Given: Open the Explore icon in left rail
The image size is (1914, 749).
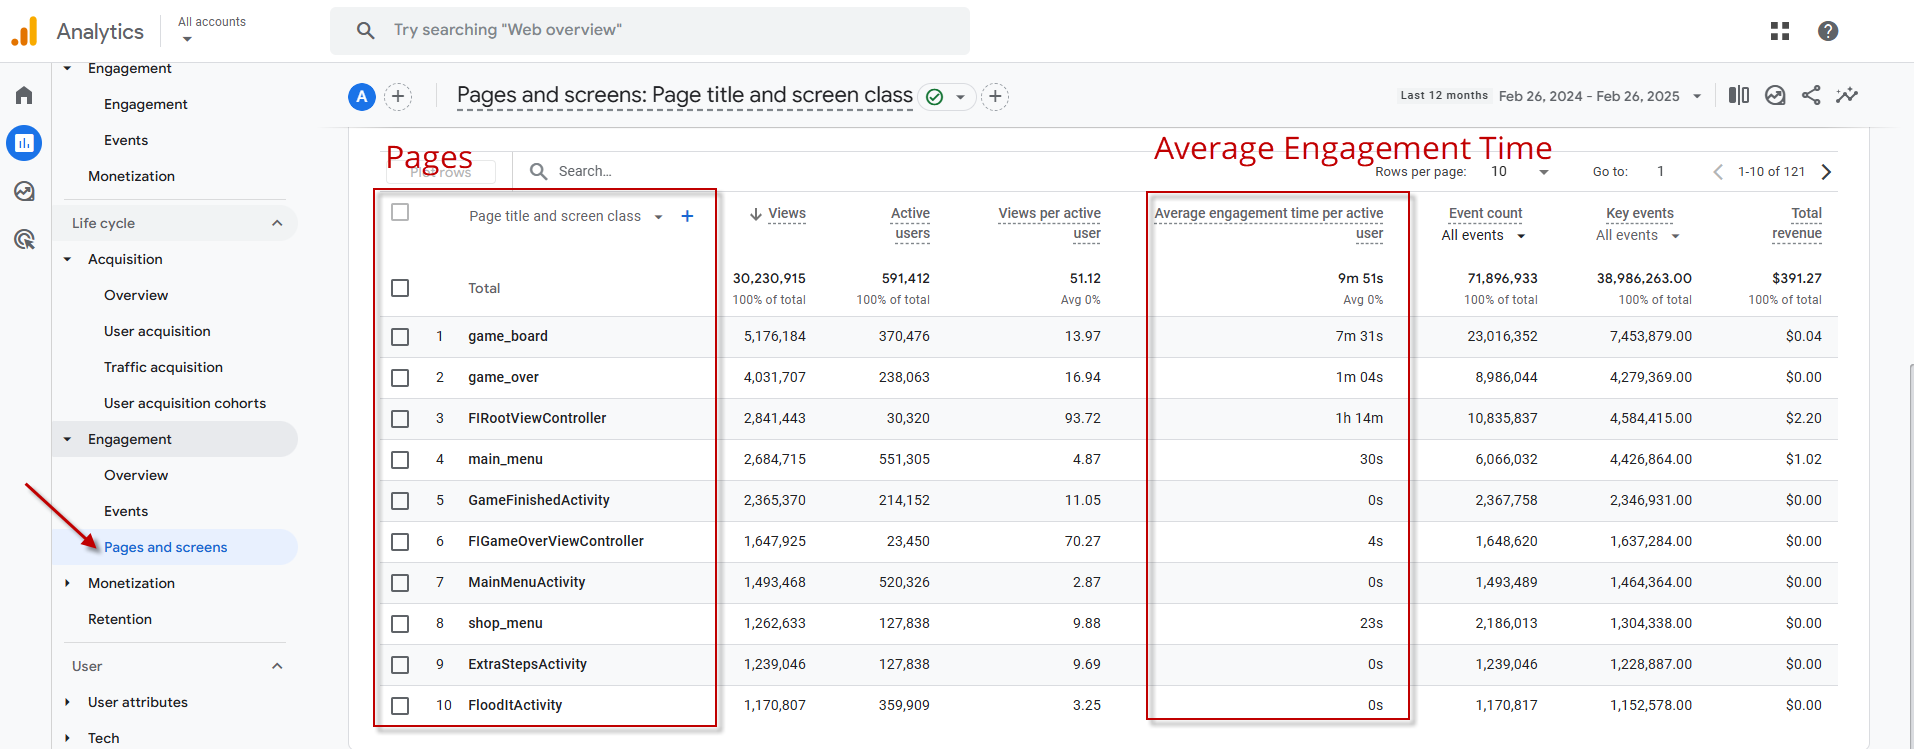Looking at the screenshot, I should coord(24,191).
